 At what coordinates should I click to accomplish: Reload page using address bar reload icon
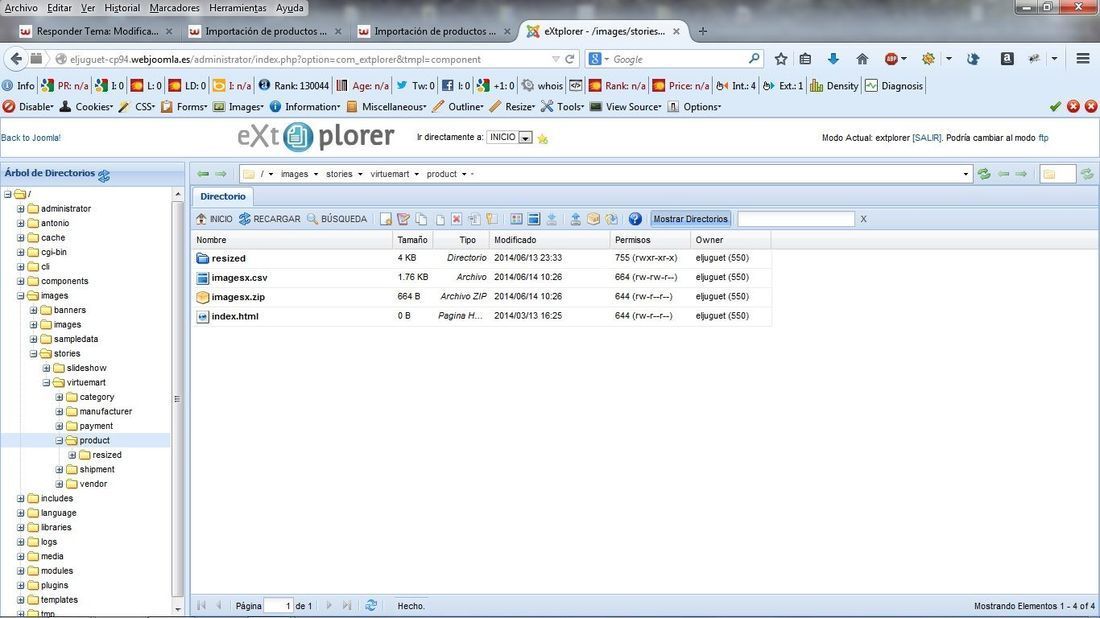tap(570, 60)
